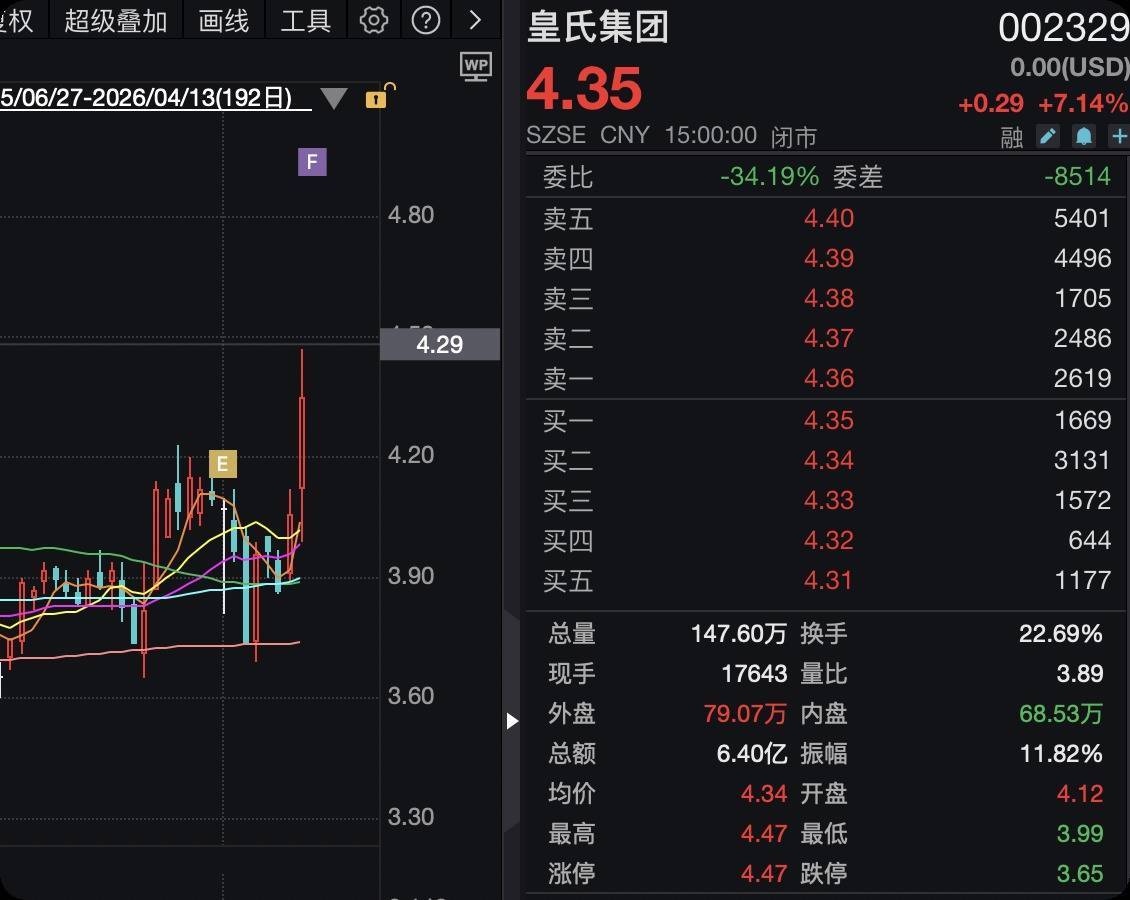Click the purple F event marker
This screenshot has height=900, width=1130.
tap(312, 162)
